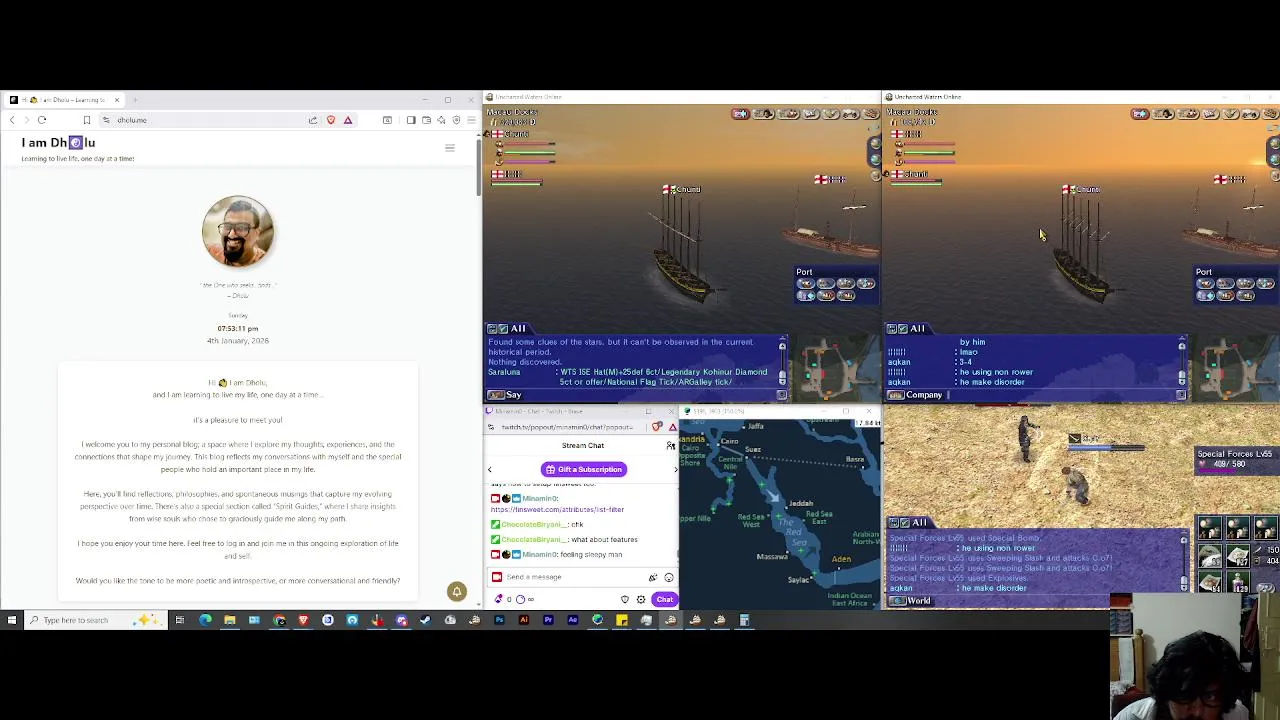Click Jeddah on the Red Sea map
Image resolution: width=1280 pixels, height=720 pixels.
point(801,504)
